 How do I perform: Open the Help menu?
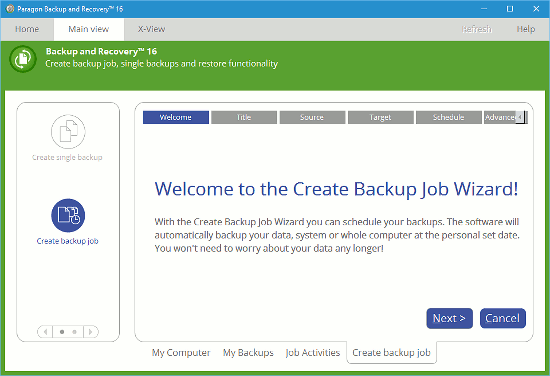pos(526,29)
